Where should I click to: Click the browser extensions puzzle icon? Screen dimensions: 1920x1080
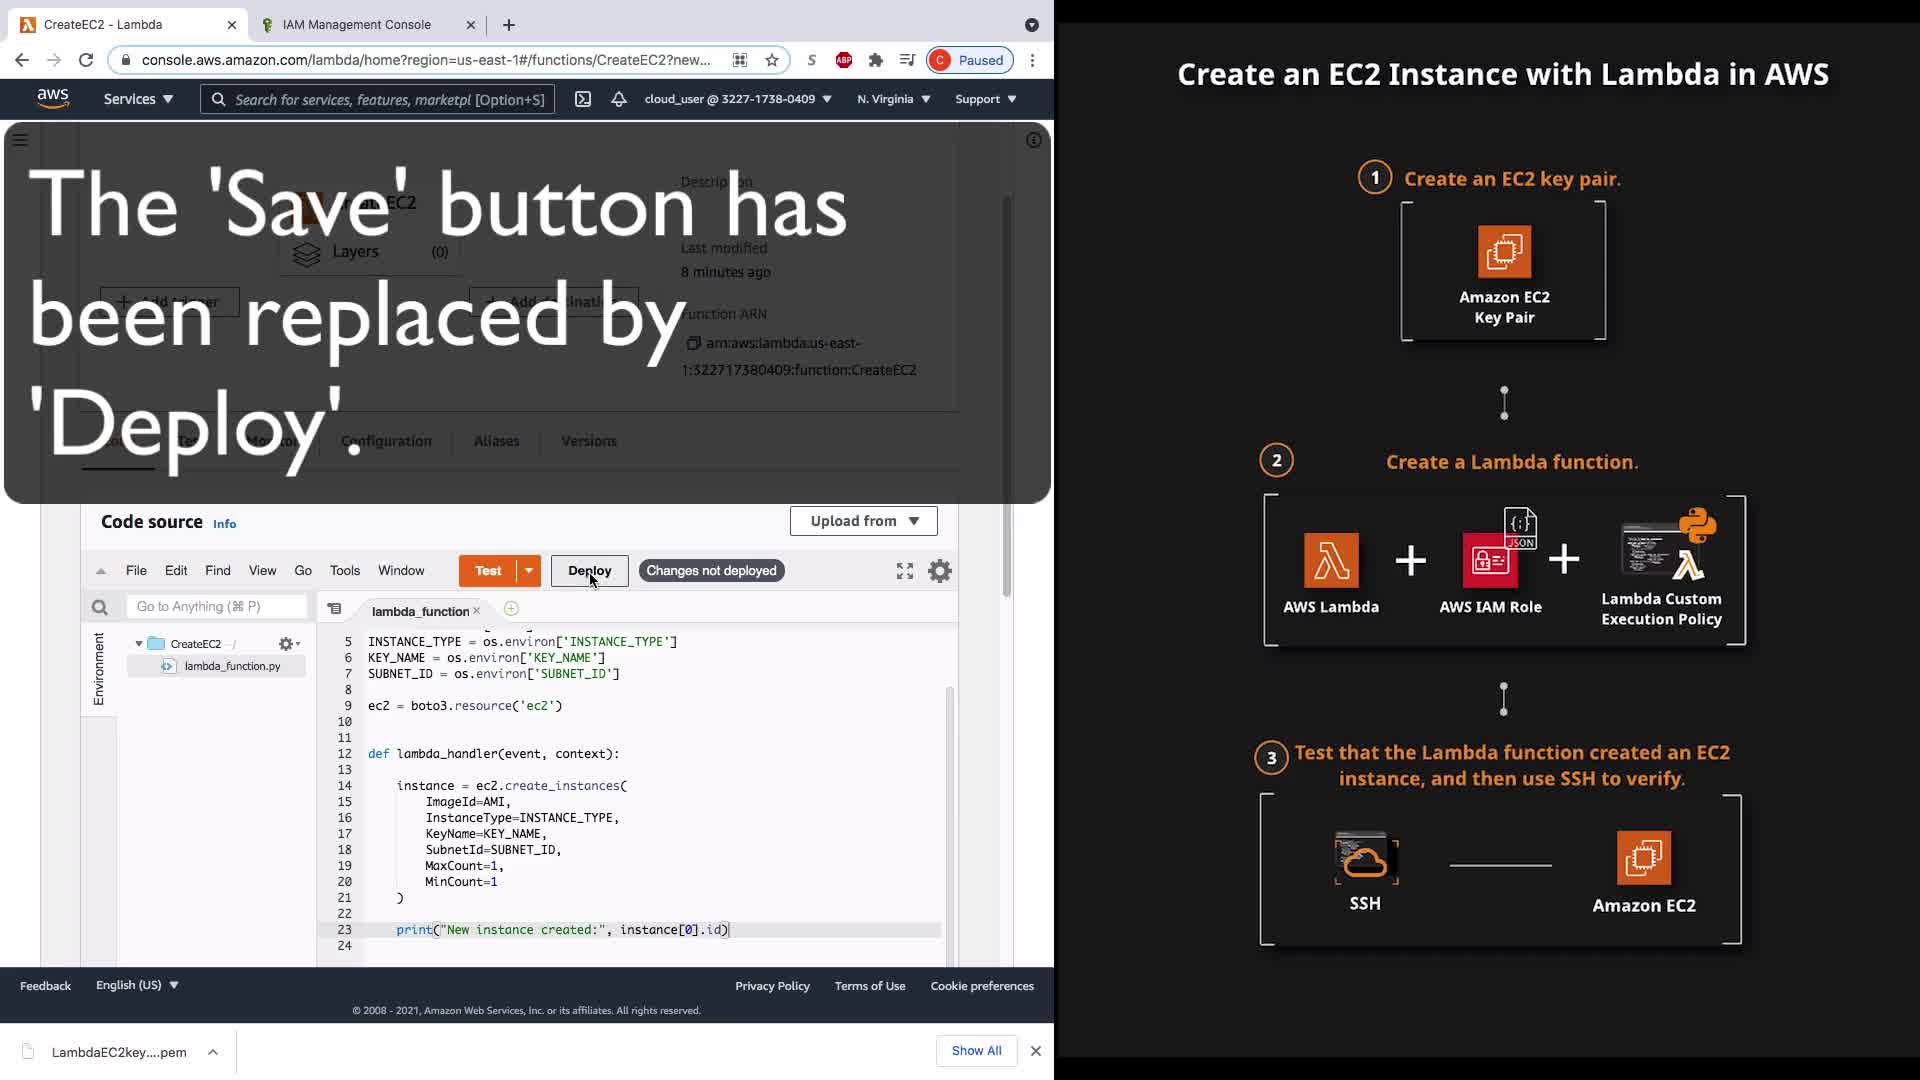[x=876, y=60]
